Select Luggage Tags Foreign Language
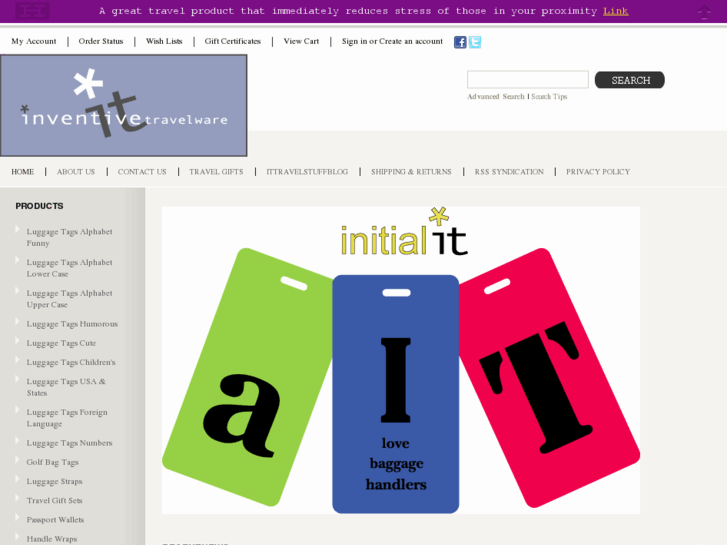The image size is (727, 545). pos(67,418)
